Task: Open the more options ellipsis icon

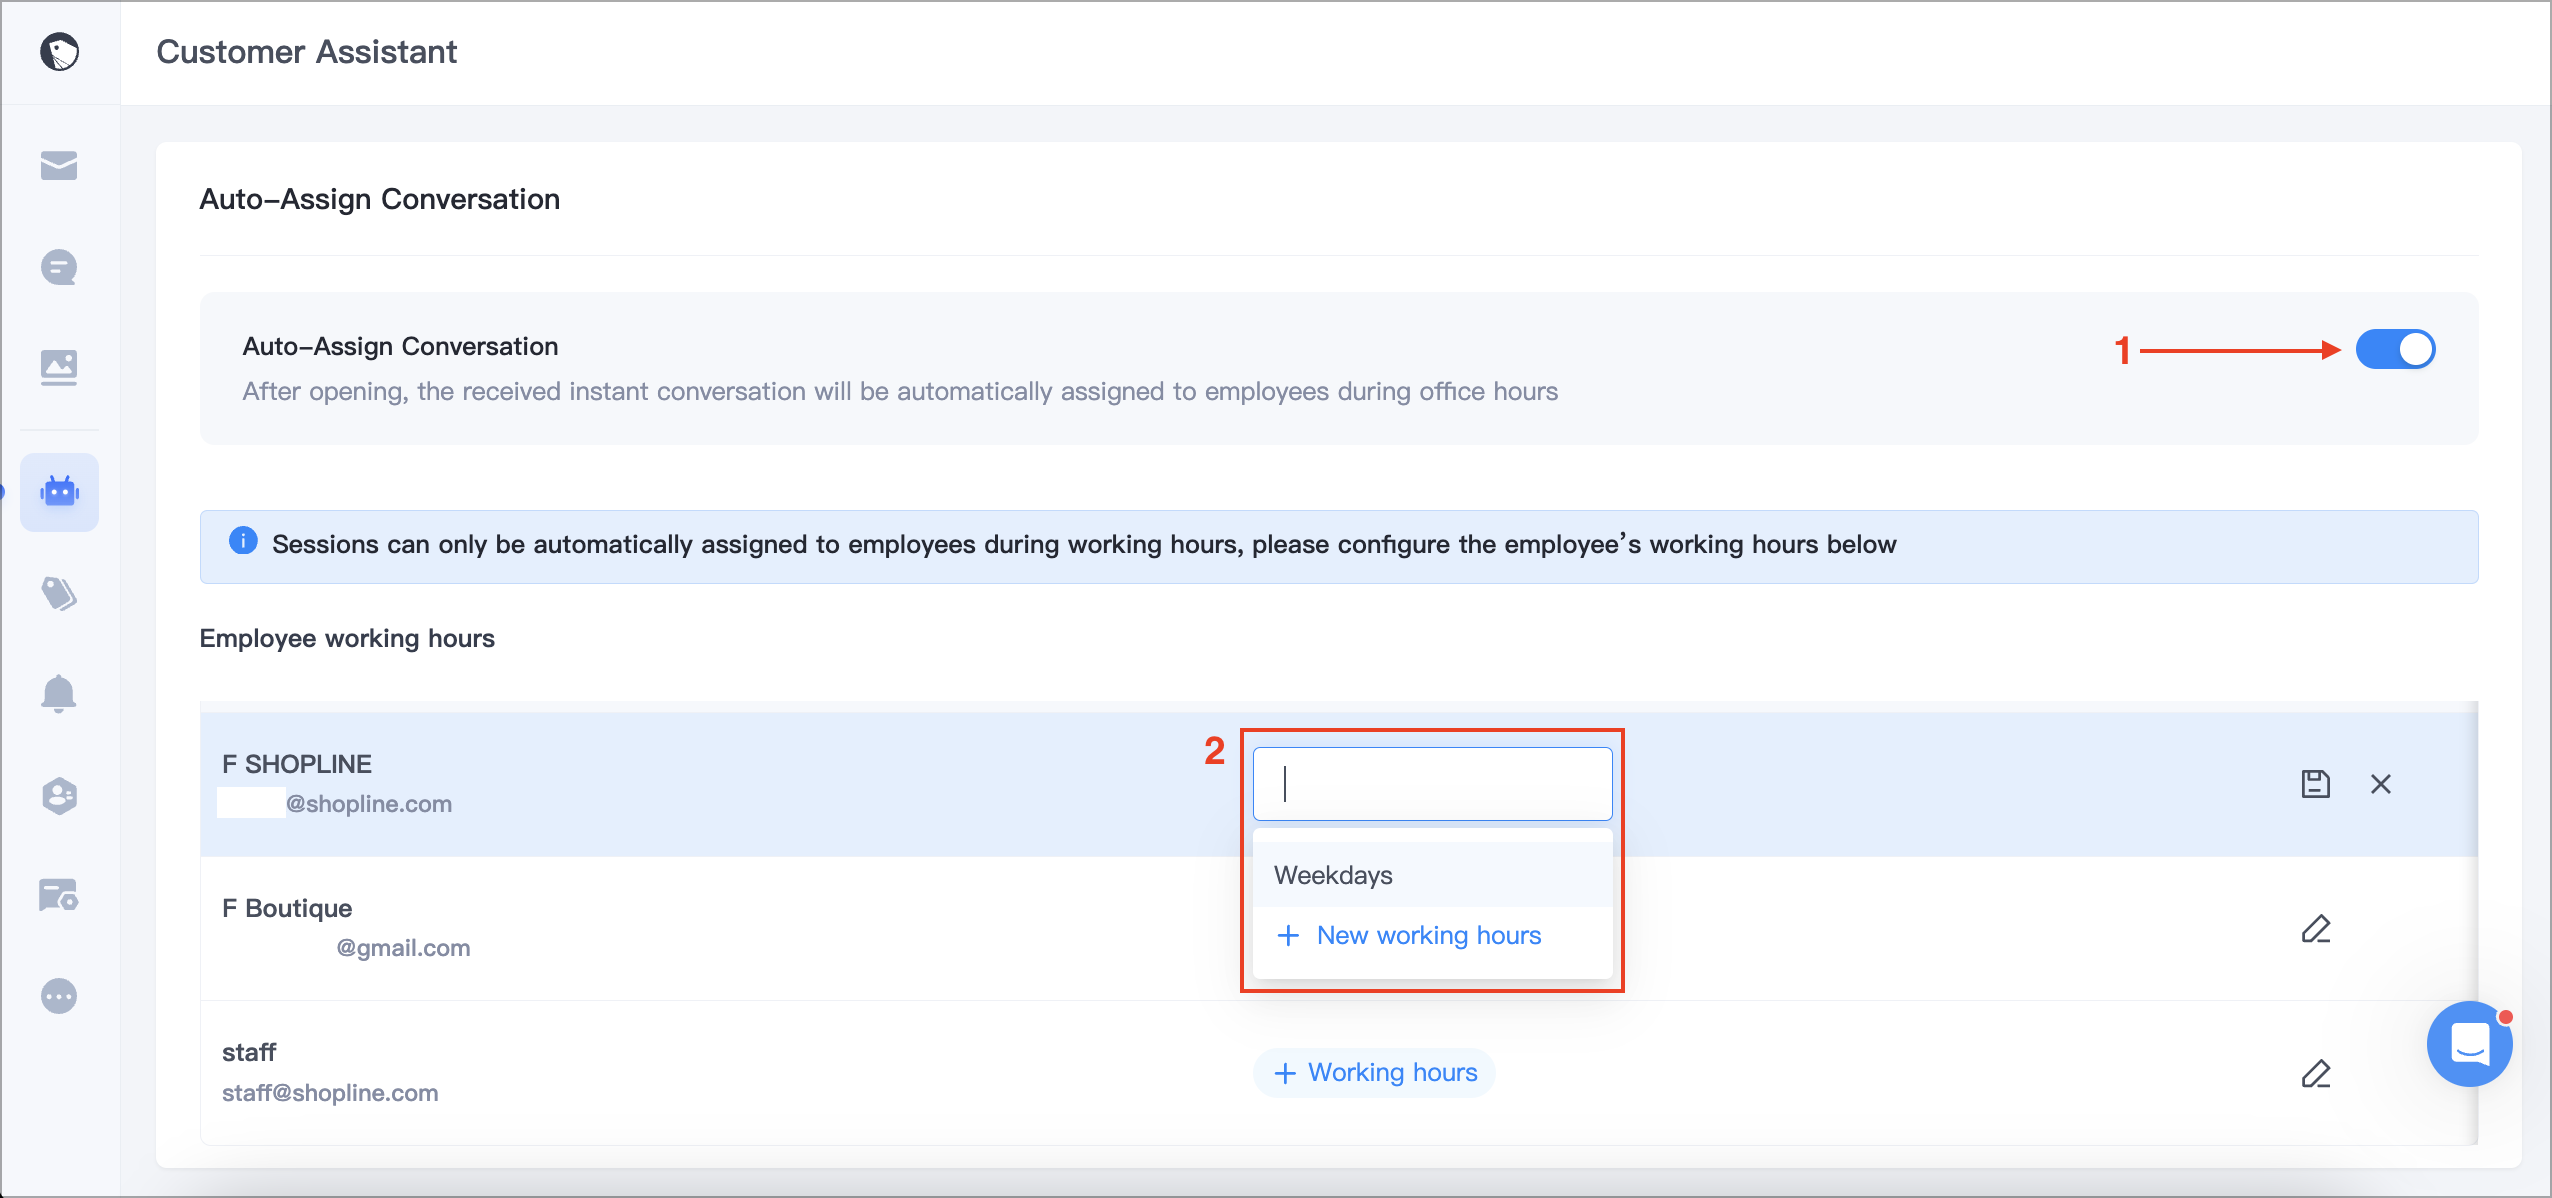Action: click(59, 996)
